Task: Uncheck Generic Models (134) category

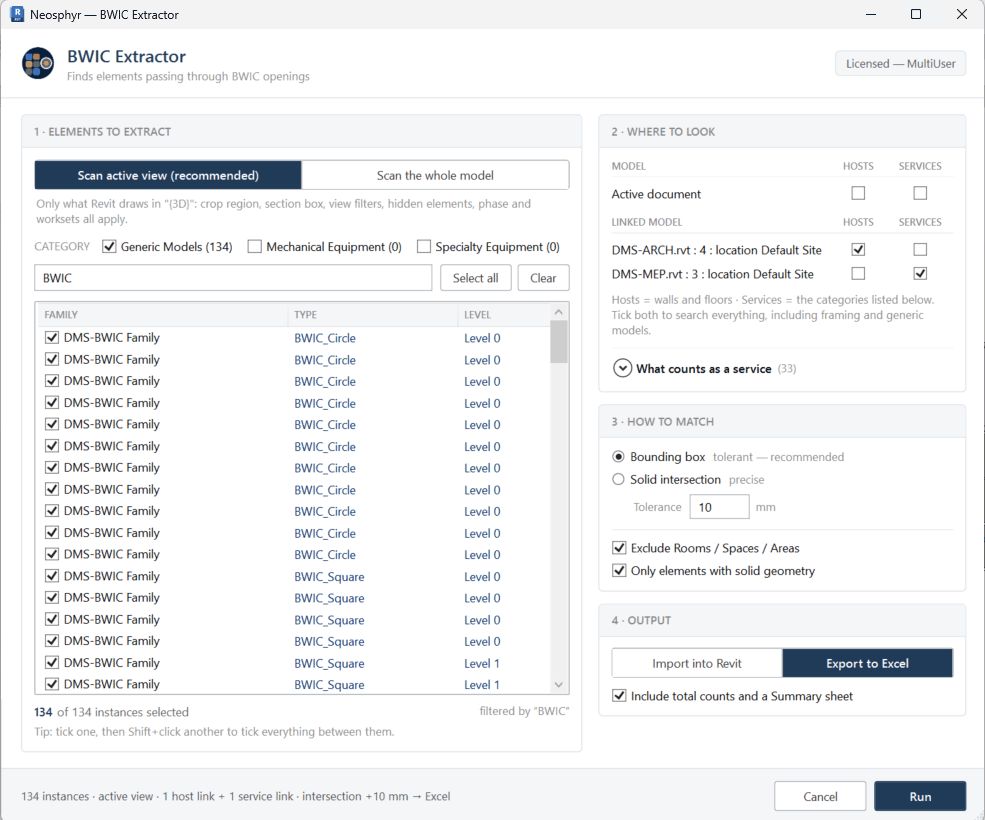Action: [x=109, y=246]
